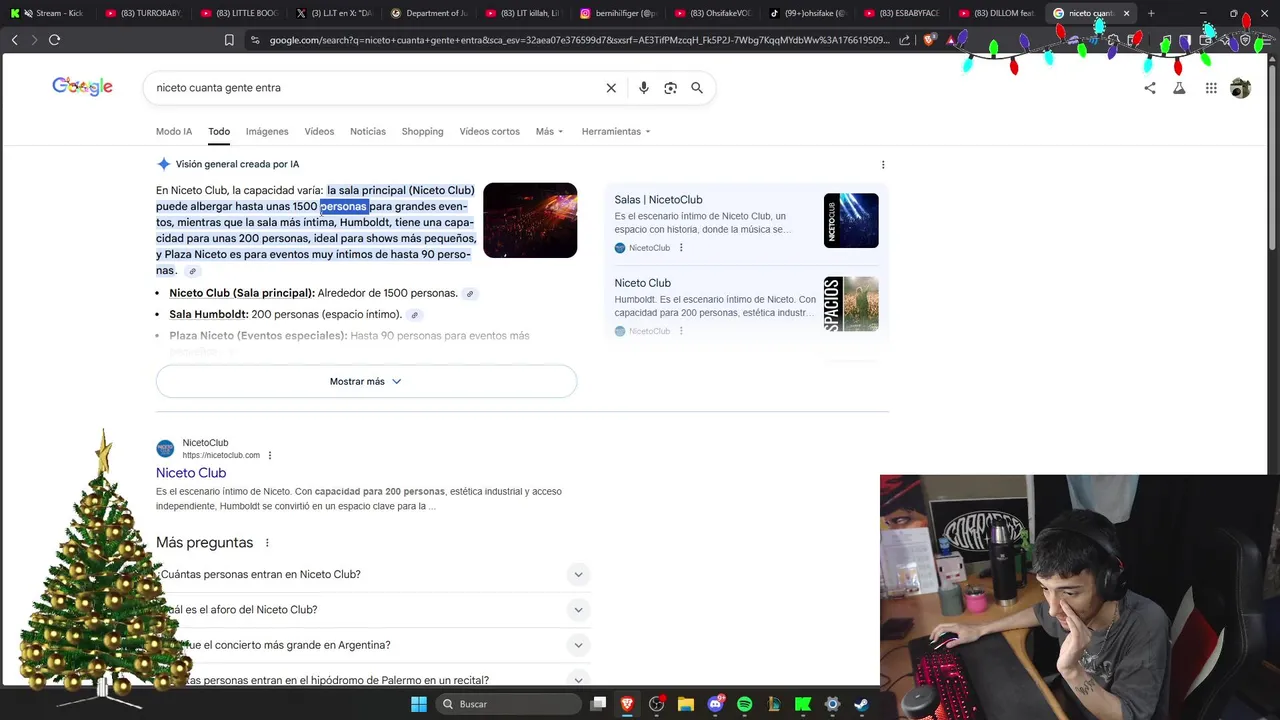Screen dimensions: 1280x720
Task: Open a new browser tab
Action: pyautogui.click(x=1151, y=13)
